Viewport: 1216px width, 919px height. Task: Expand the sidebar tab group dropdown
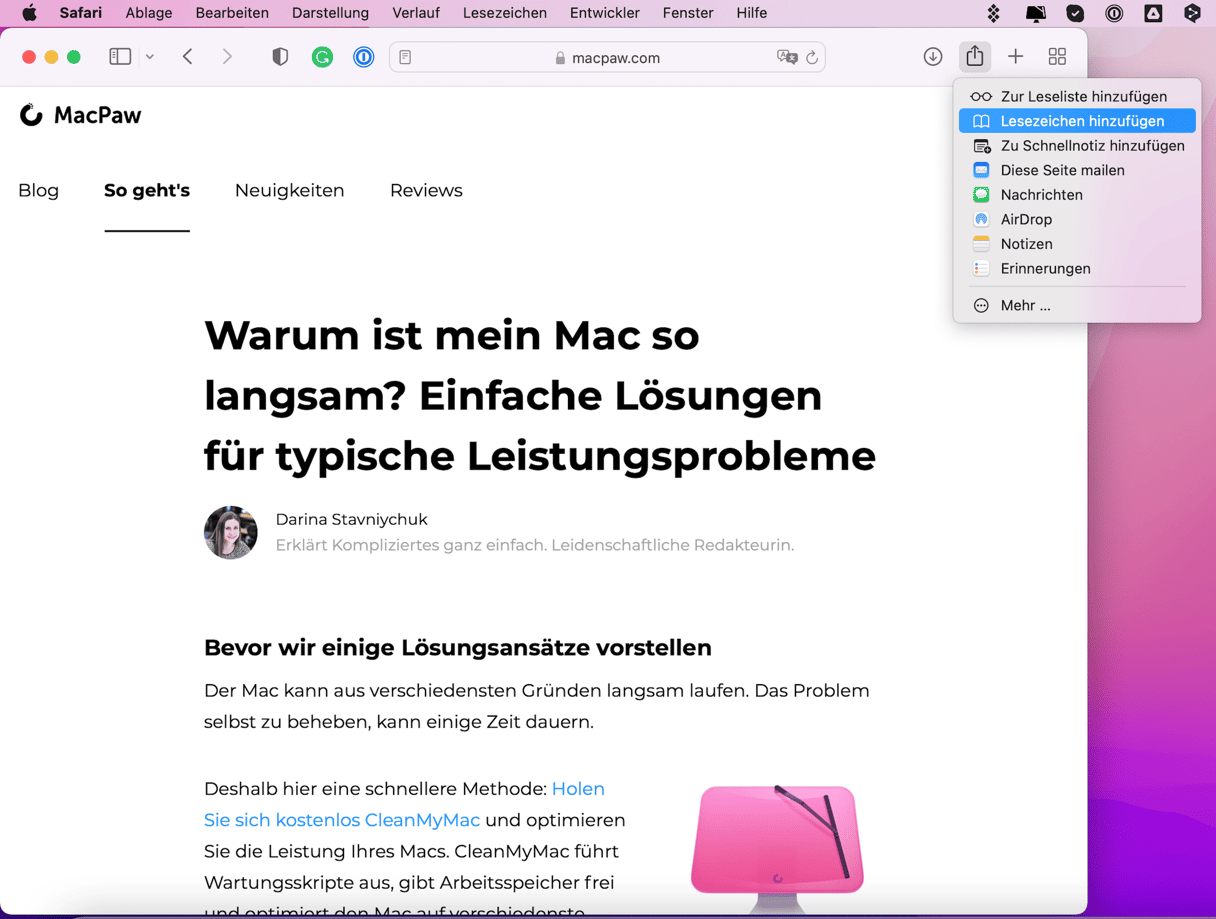[150, 57]
